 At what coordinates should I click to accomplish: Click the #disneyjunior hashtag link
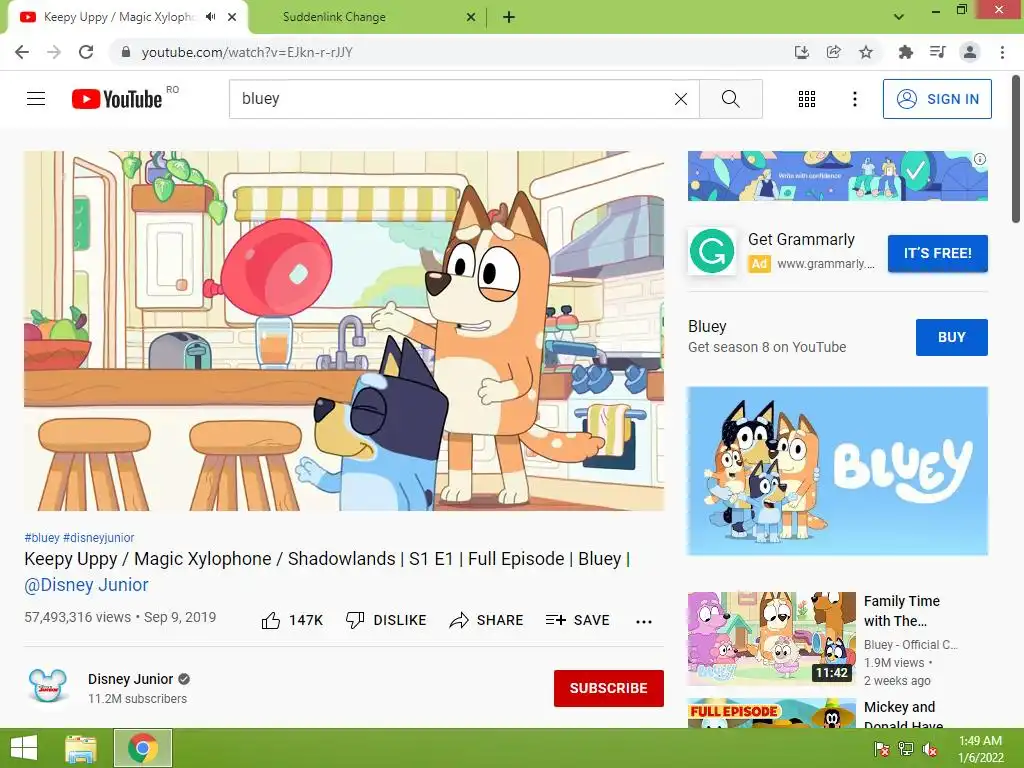point(99,537)
